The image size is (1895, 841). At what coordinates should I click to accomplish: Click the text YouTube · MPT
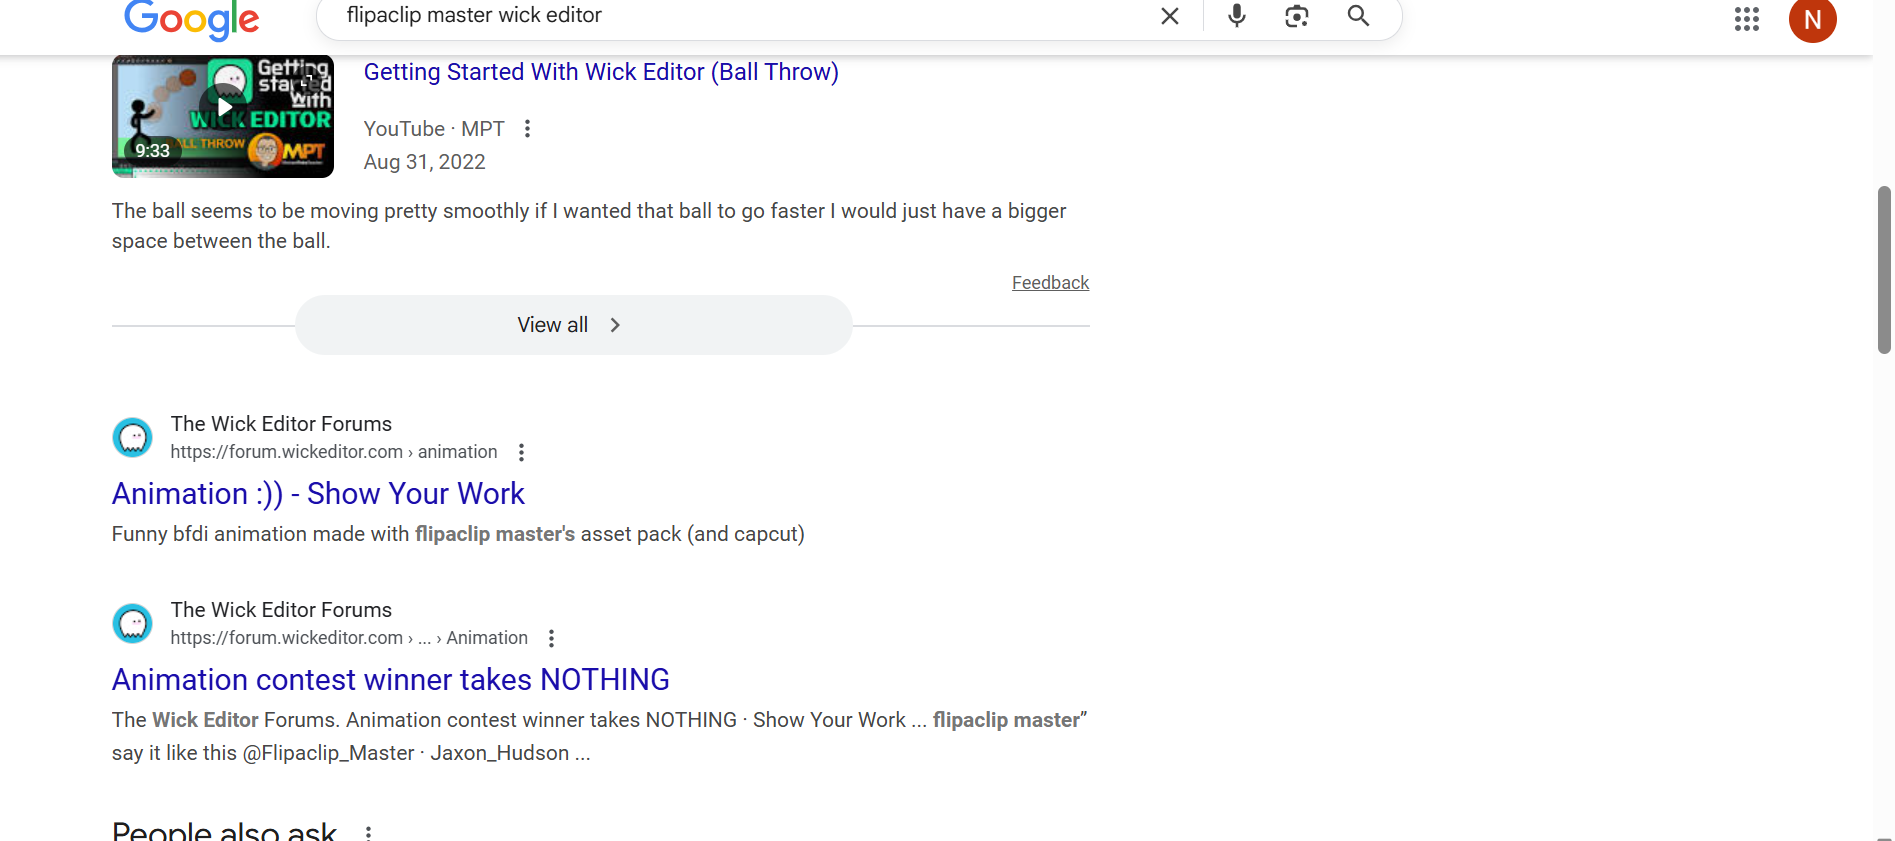click(434, 129)
